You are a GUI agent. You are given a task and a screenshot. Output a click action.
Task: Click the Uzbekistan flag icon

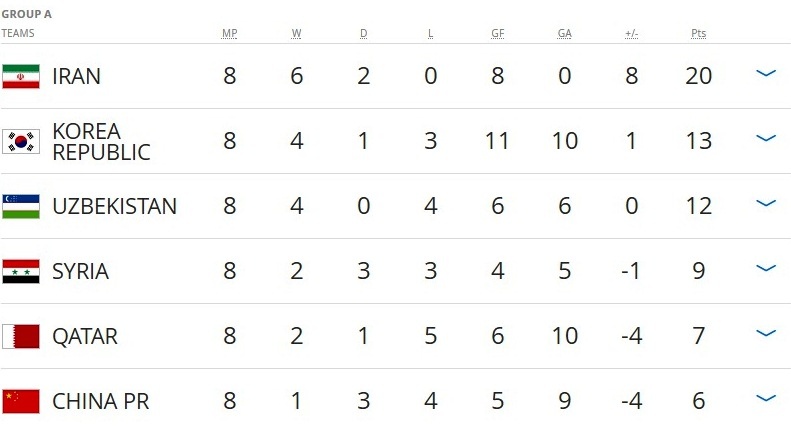tap(20, 206)
